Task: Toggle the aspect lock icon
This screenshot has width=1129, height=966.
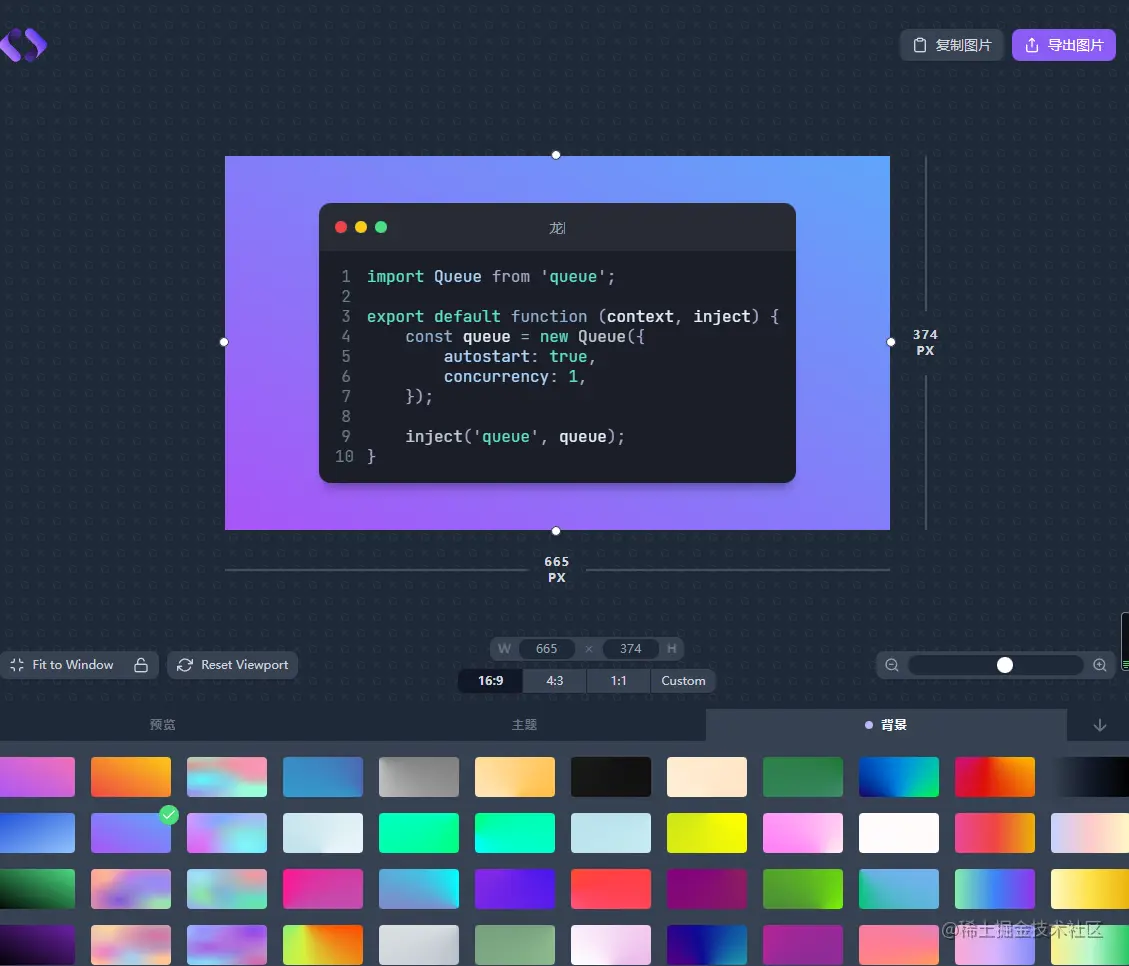Action: tap(141, 665)
